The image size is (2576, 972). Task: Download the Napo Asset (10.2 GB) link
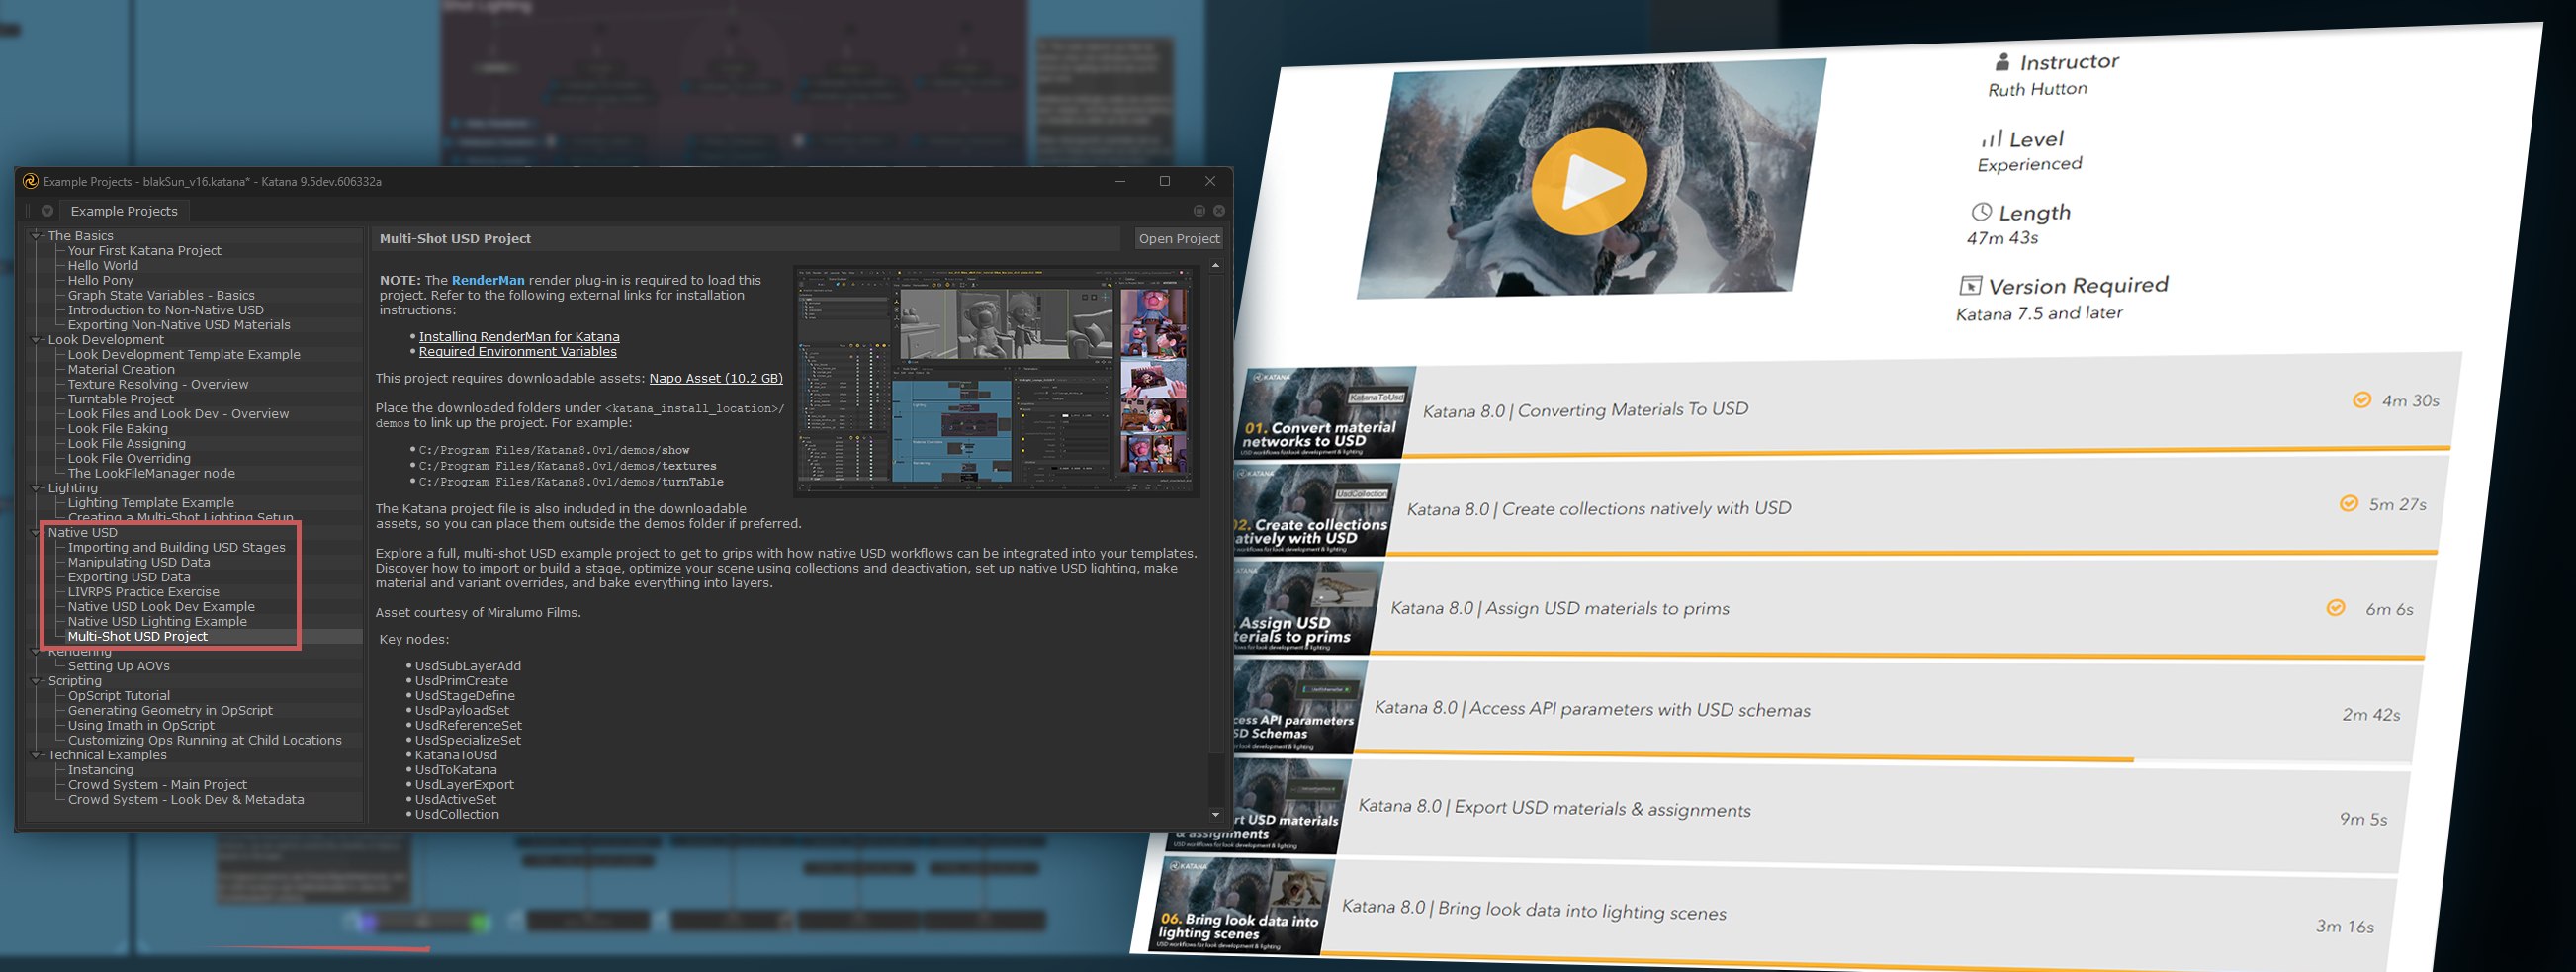click(716, 379)
